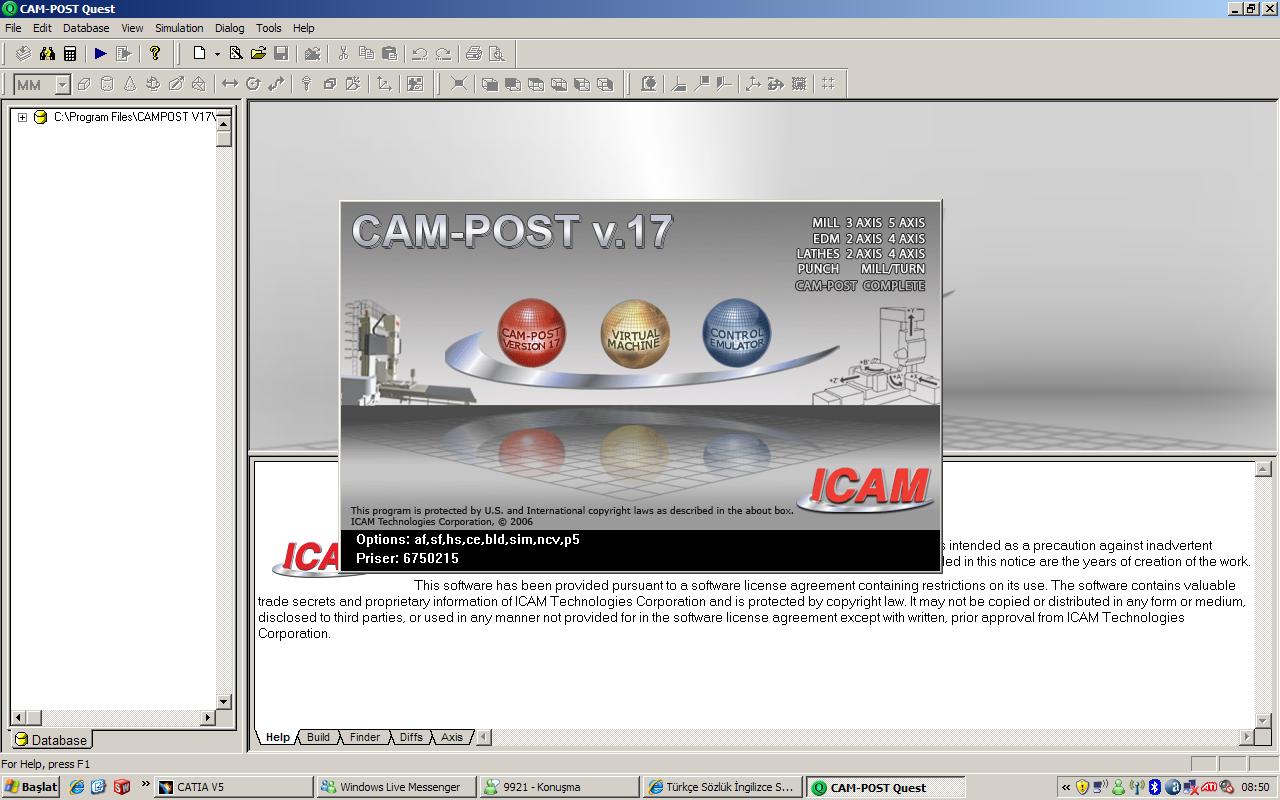The image size is (1280, 800).
Task: Switch to Windows Live Messenger in taskbar
Action: pos(395,787)
